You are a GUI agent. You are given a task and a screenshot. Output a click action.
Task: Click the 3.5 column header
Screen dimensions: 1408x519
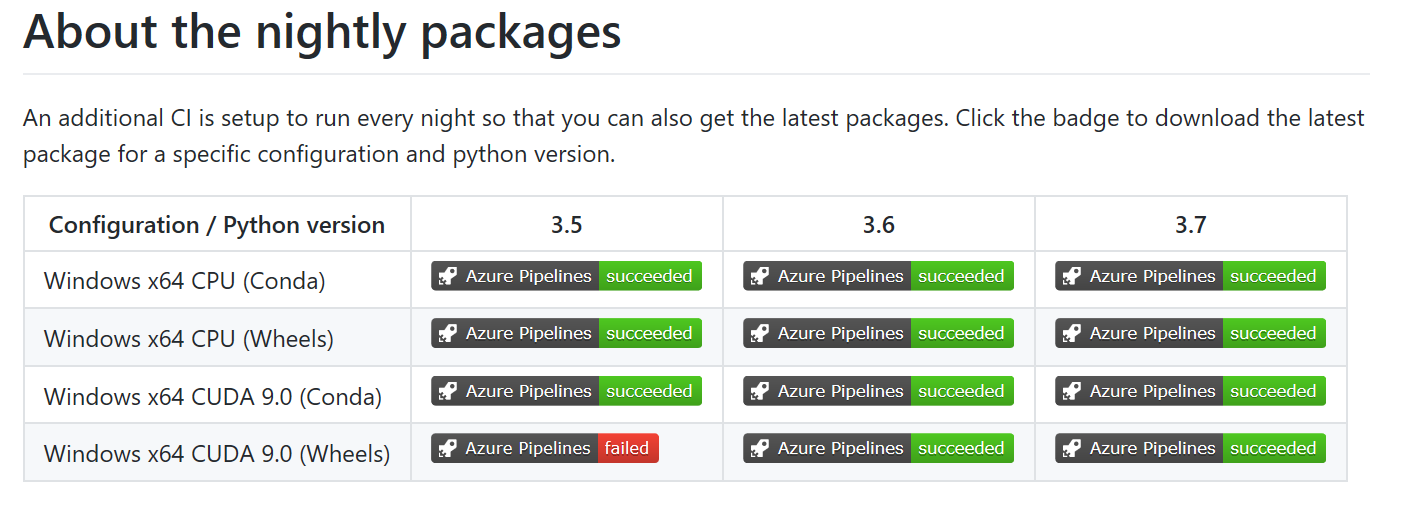point(566,225)
